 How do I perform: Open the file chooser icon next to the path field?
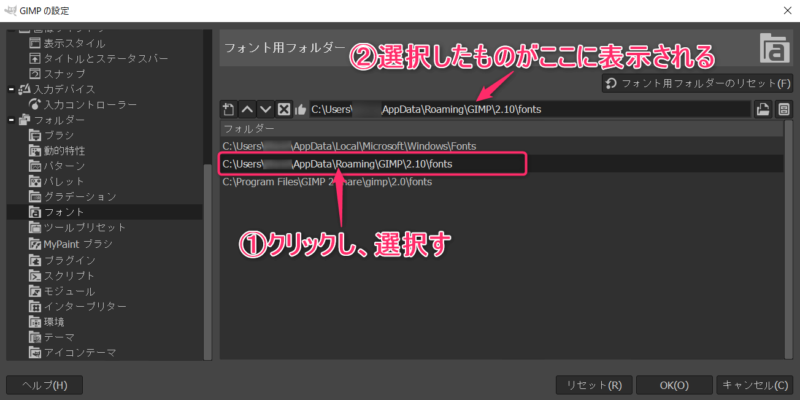pyautogui.click(x=763, y=109)
